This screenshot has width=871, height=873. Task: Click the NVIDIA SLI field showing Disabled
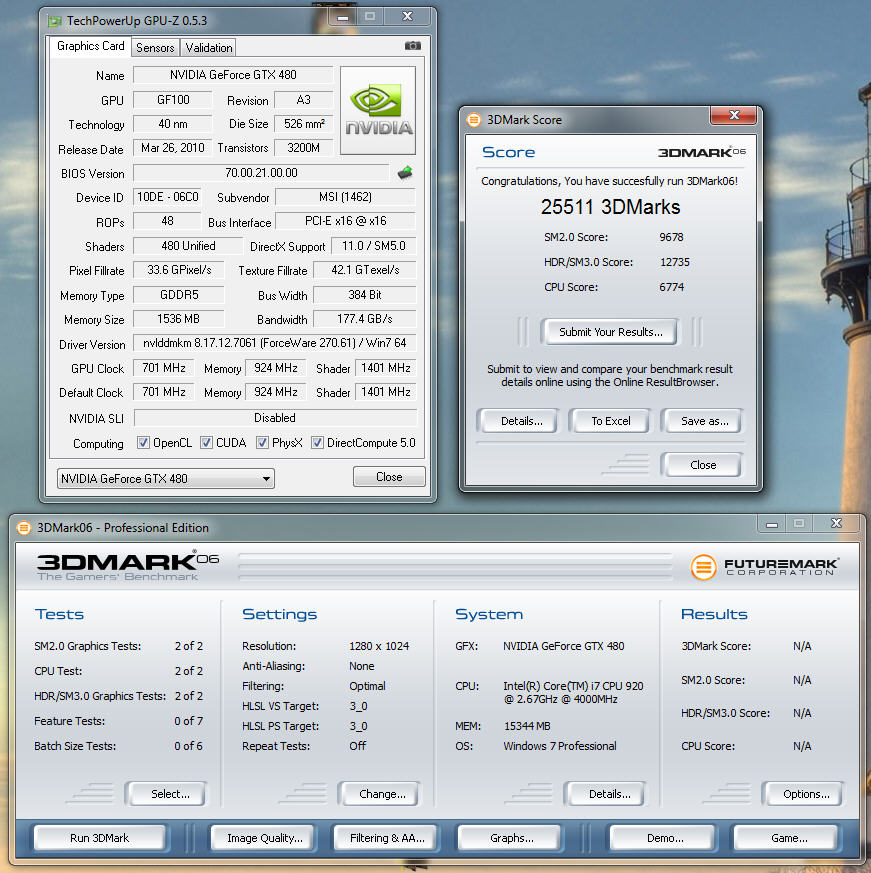(x=275, y=418)
